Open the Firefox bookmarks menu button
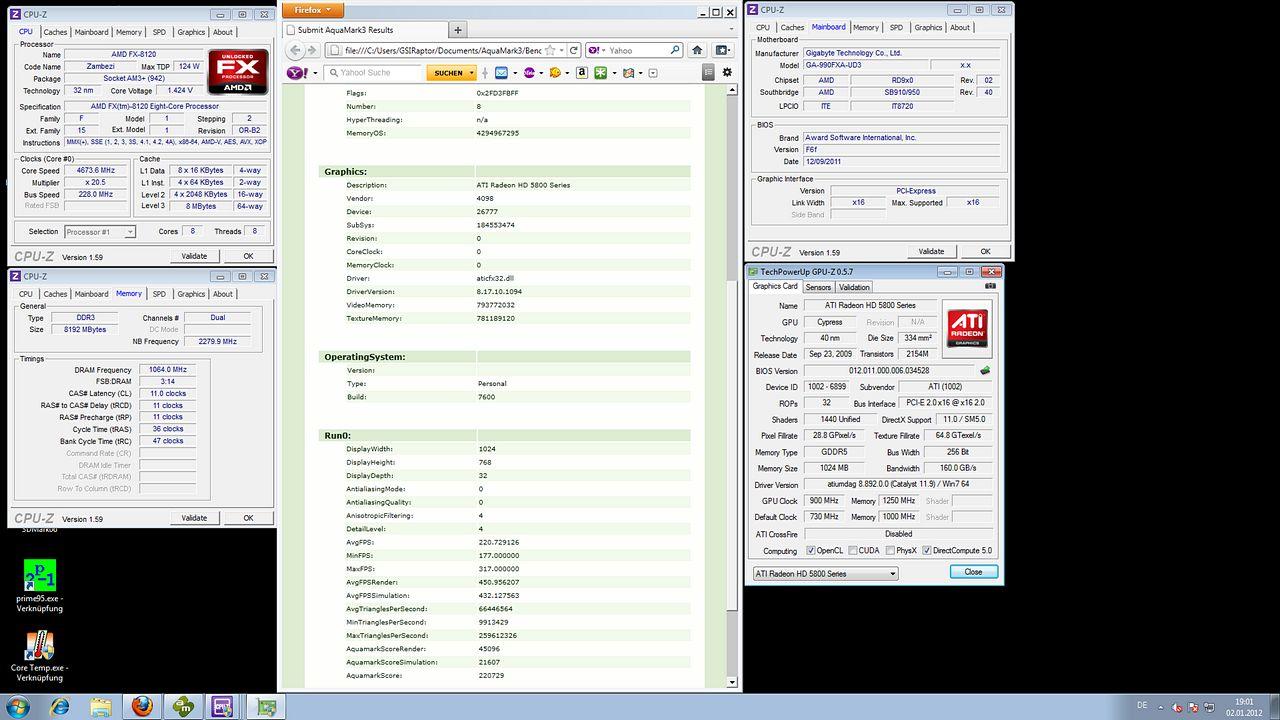The image size is (1280, 720). coord(724,50)
